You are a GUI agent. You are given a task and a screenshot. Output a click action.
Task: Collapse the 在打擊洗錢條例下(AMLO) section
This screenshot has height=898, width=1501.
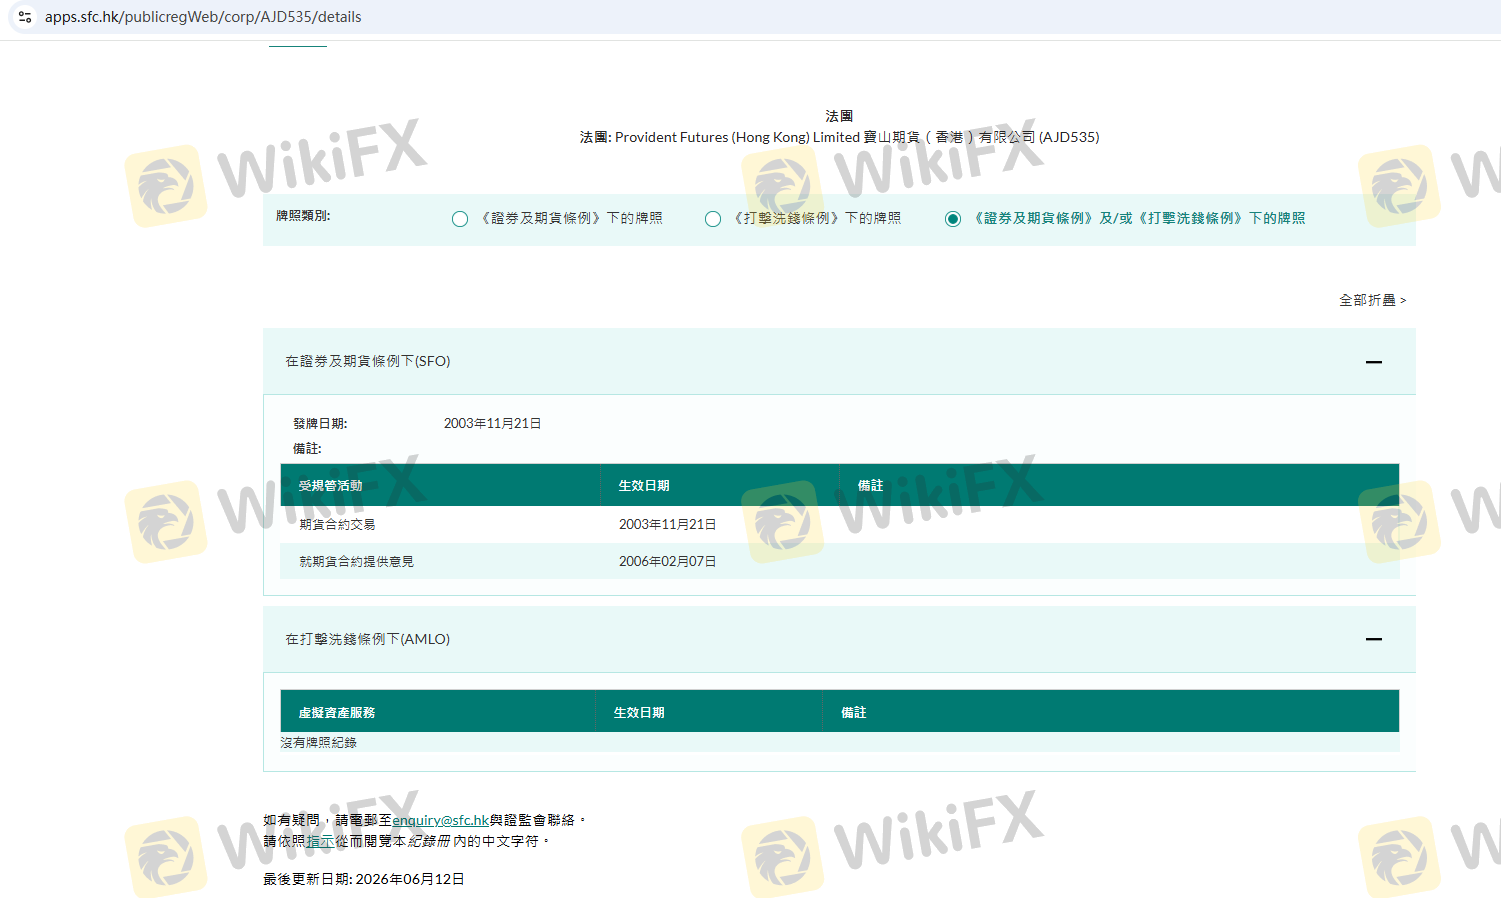click(1374, 639)
